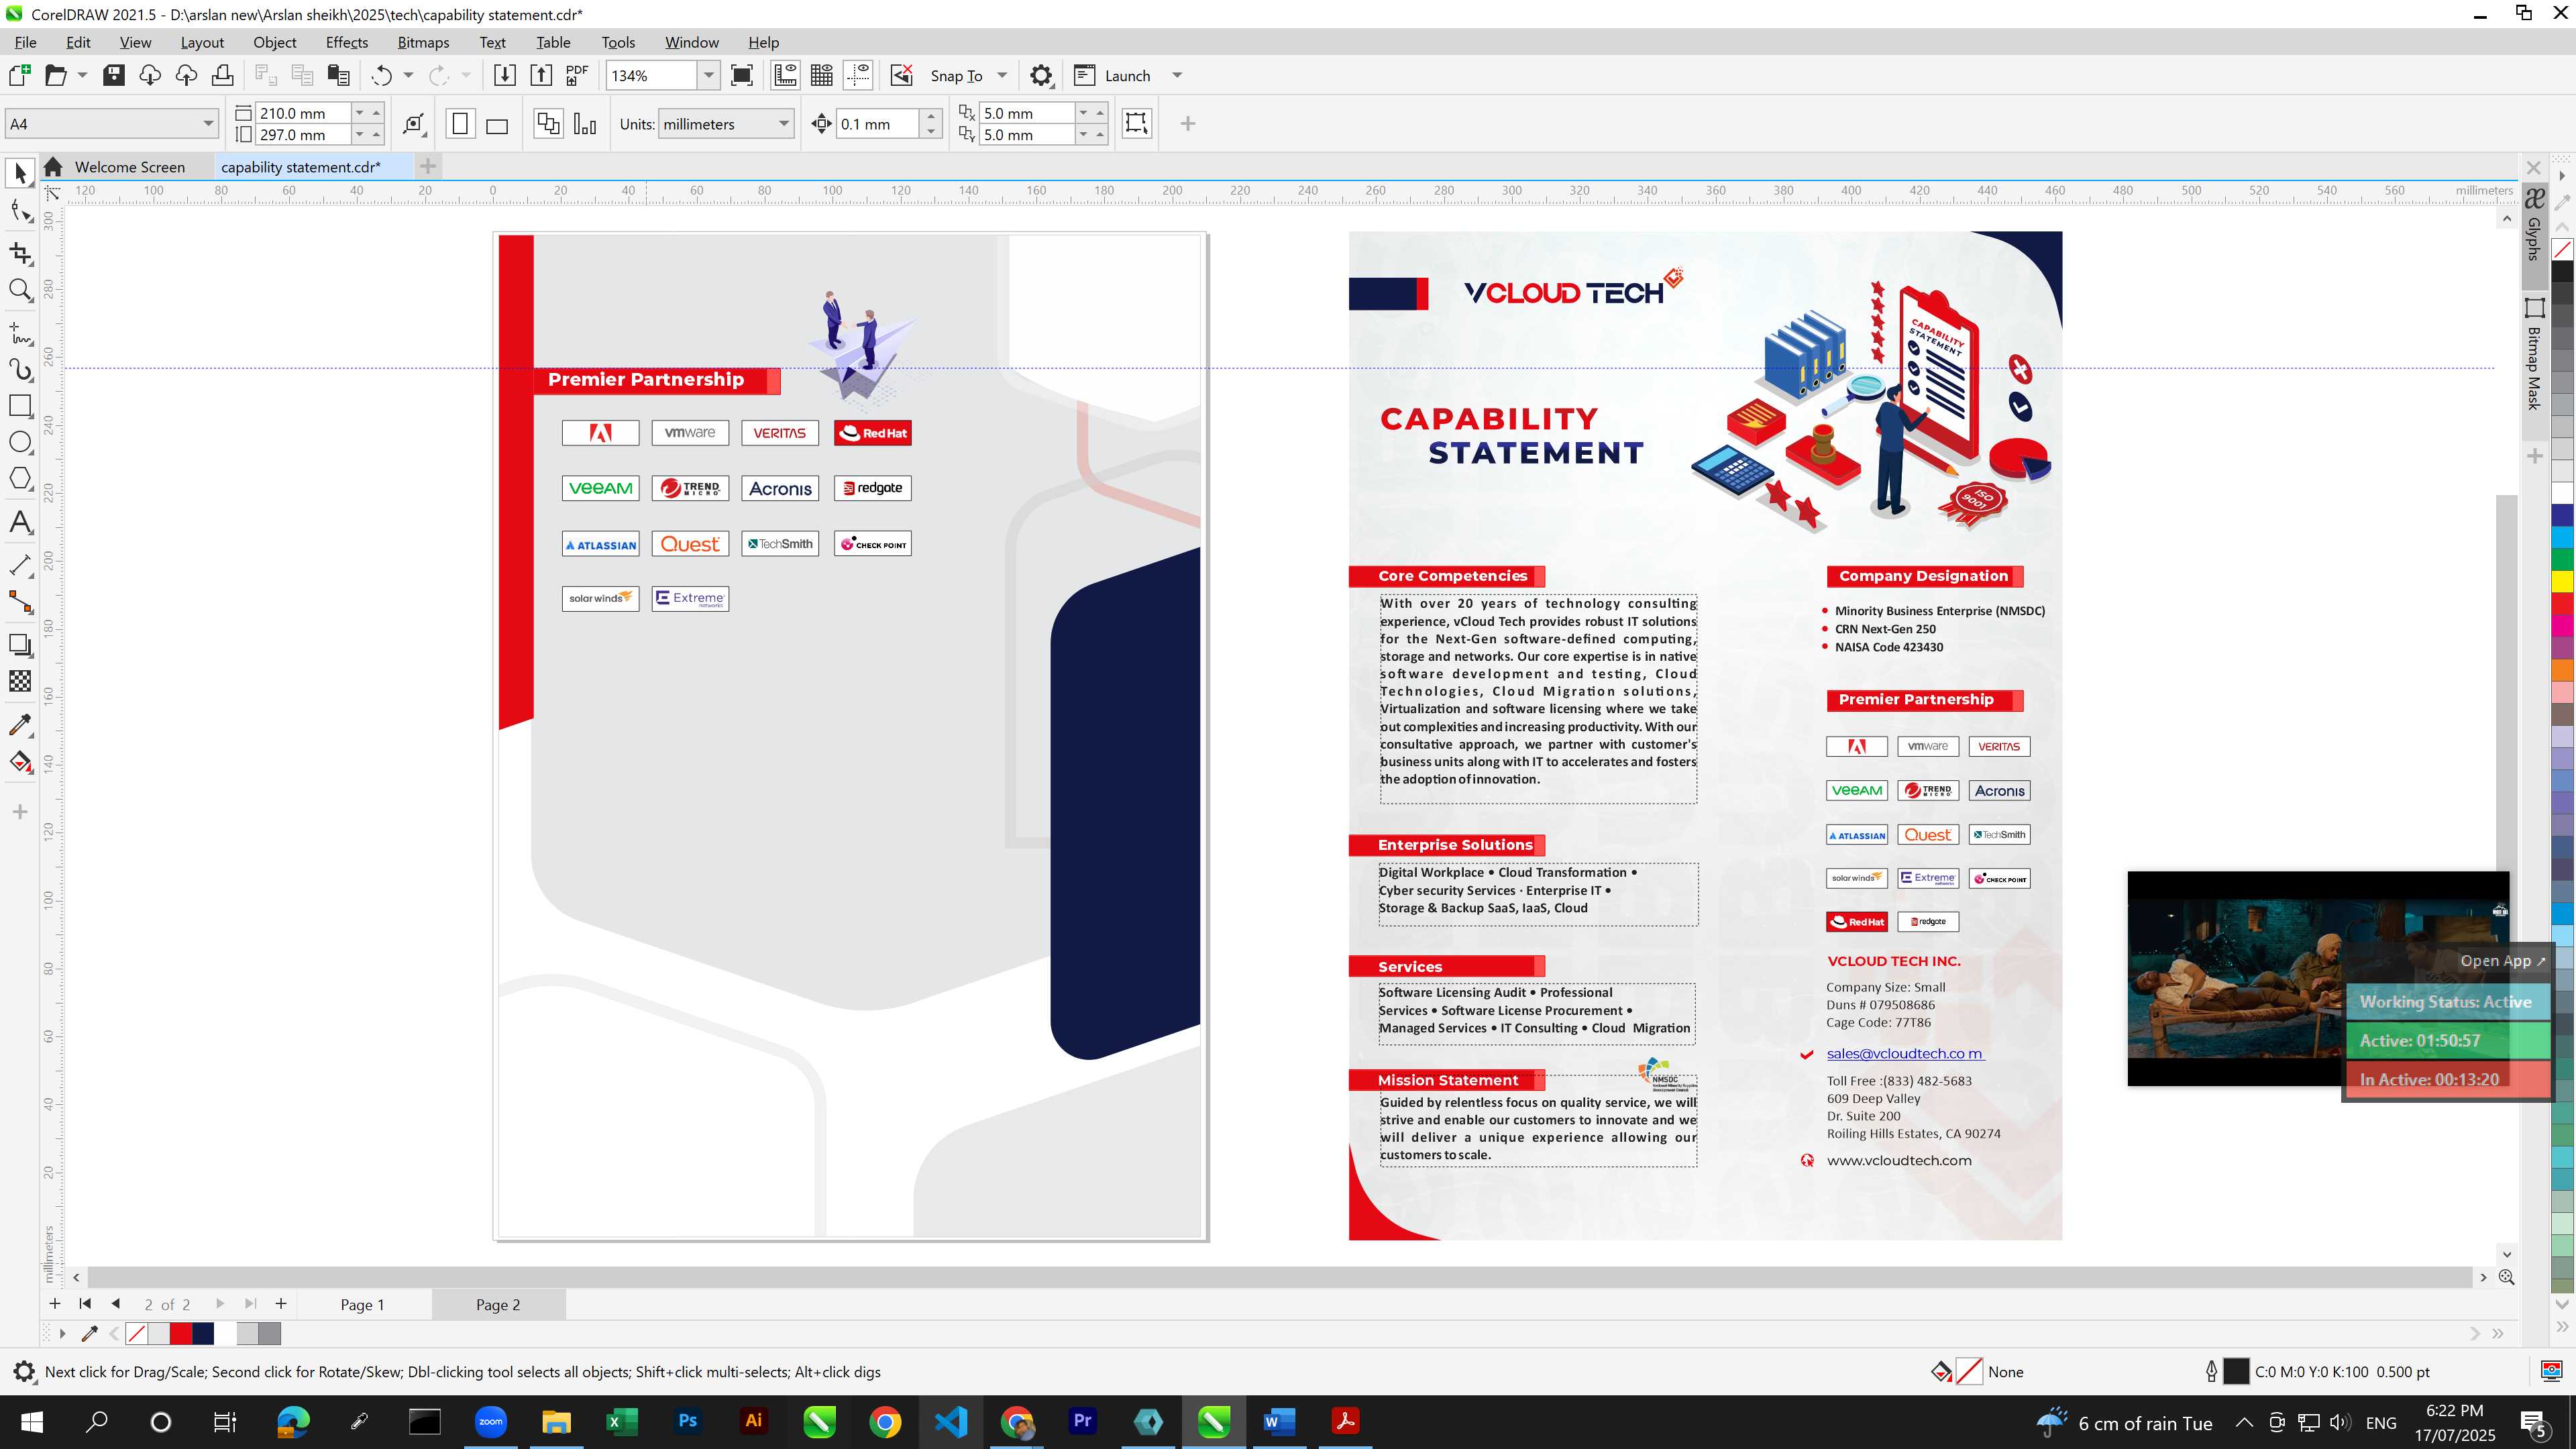
Task: Open the page width 210.0 mm dropdown
Action: pos(360,113)
